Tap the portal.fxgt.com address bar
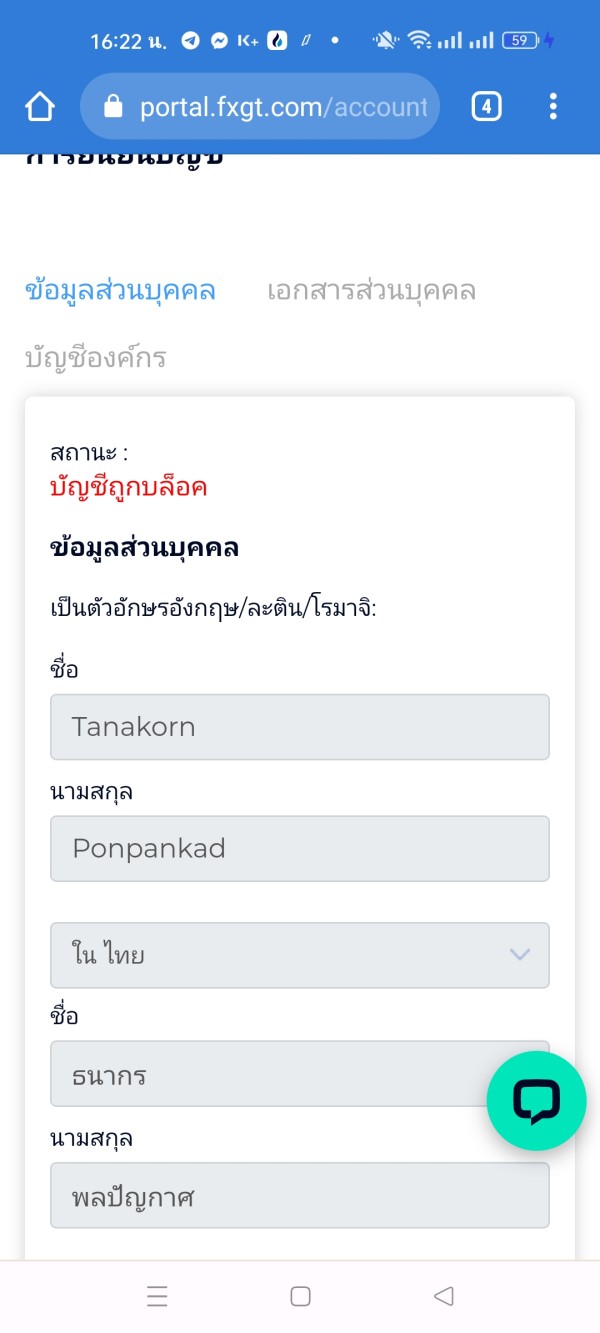The height and width of the screenshot is (1333, 600). coord(282,107)
